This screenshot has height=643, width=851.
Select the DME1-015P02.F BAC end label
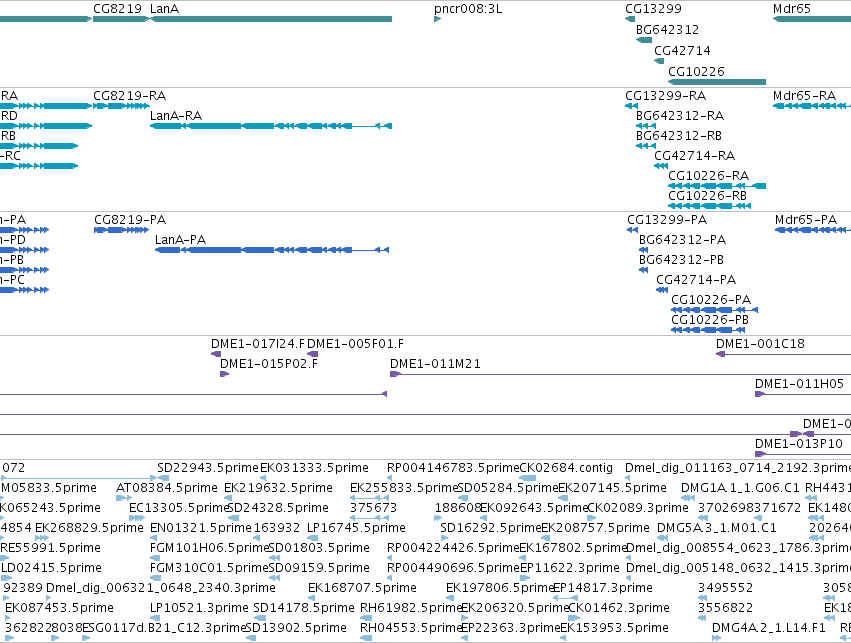tap(269, 364)
